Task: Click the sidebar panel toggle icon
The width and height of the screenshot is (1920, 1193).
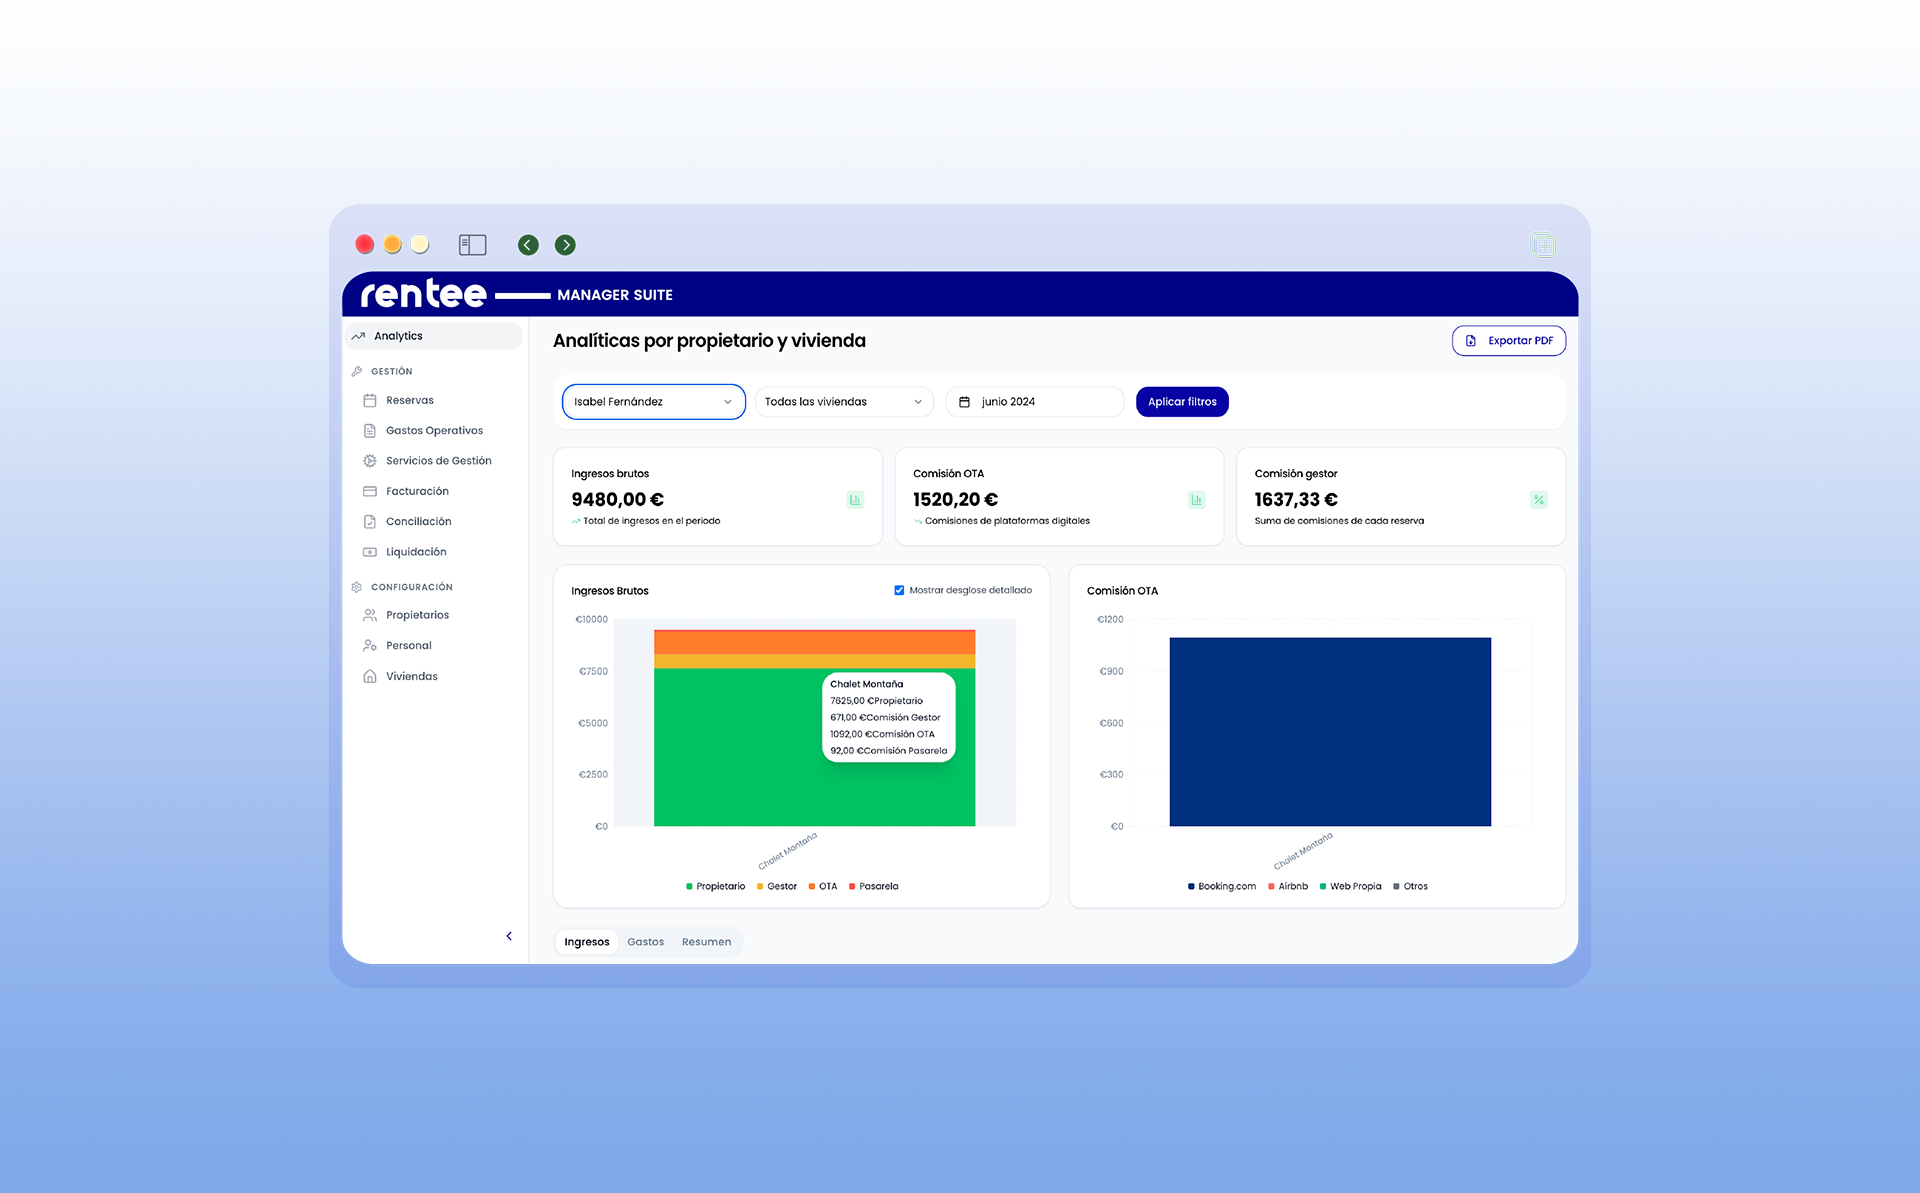Action: coord(472,245)
